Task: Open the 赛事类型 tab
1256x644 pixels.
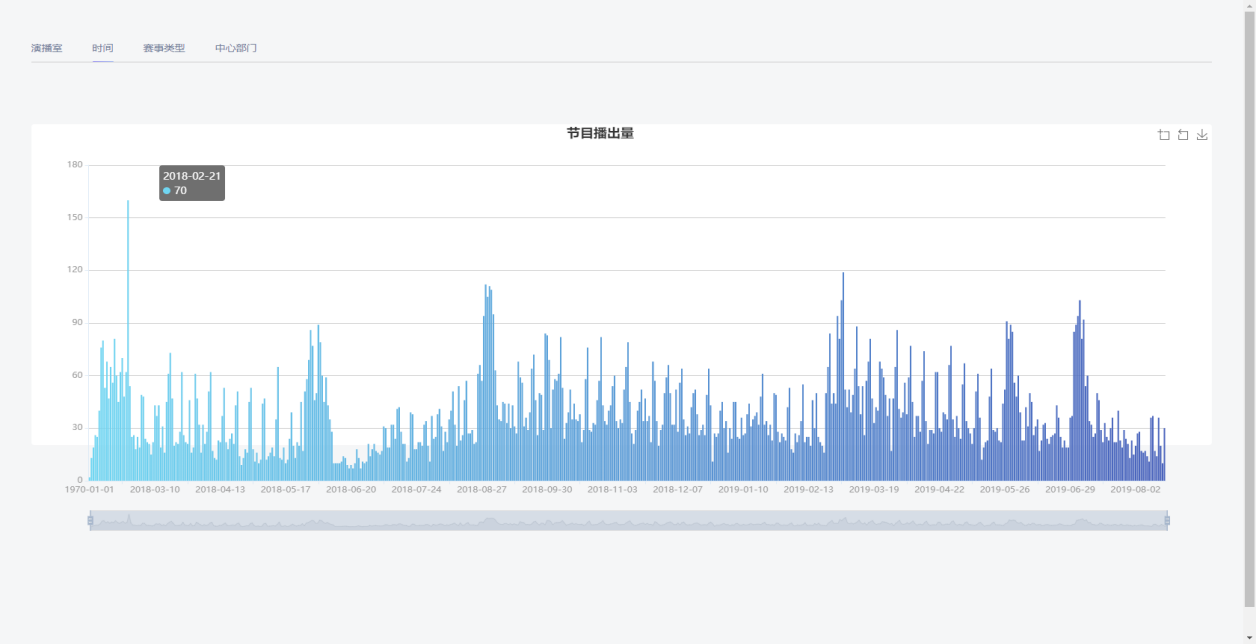Action: [164, 48]
